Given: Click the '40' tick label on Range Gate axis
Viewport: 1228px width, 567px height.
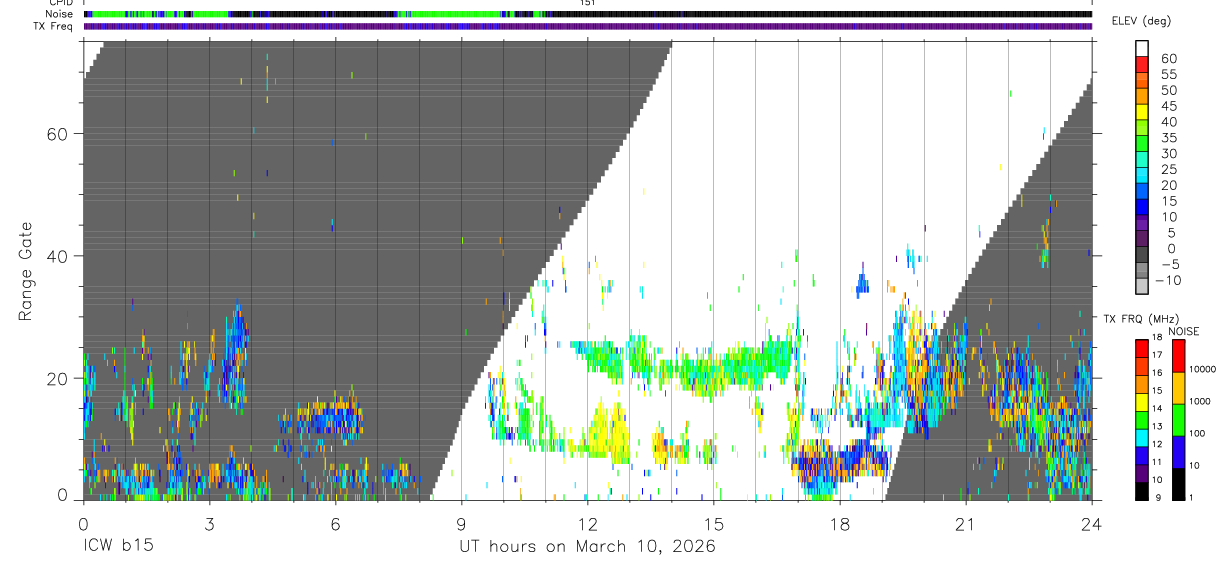Looking at the screenshot, I should (56, 257).
